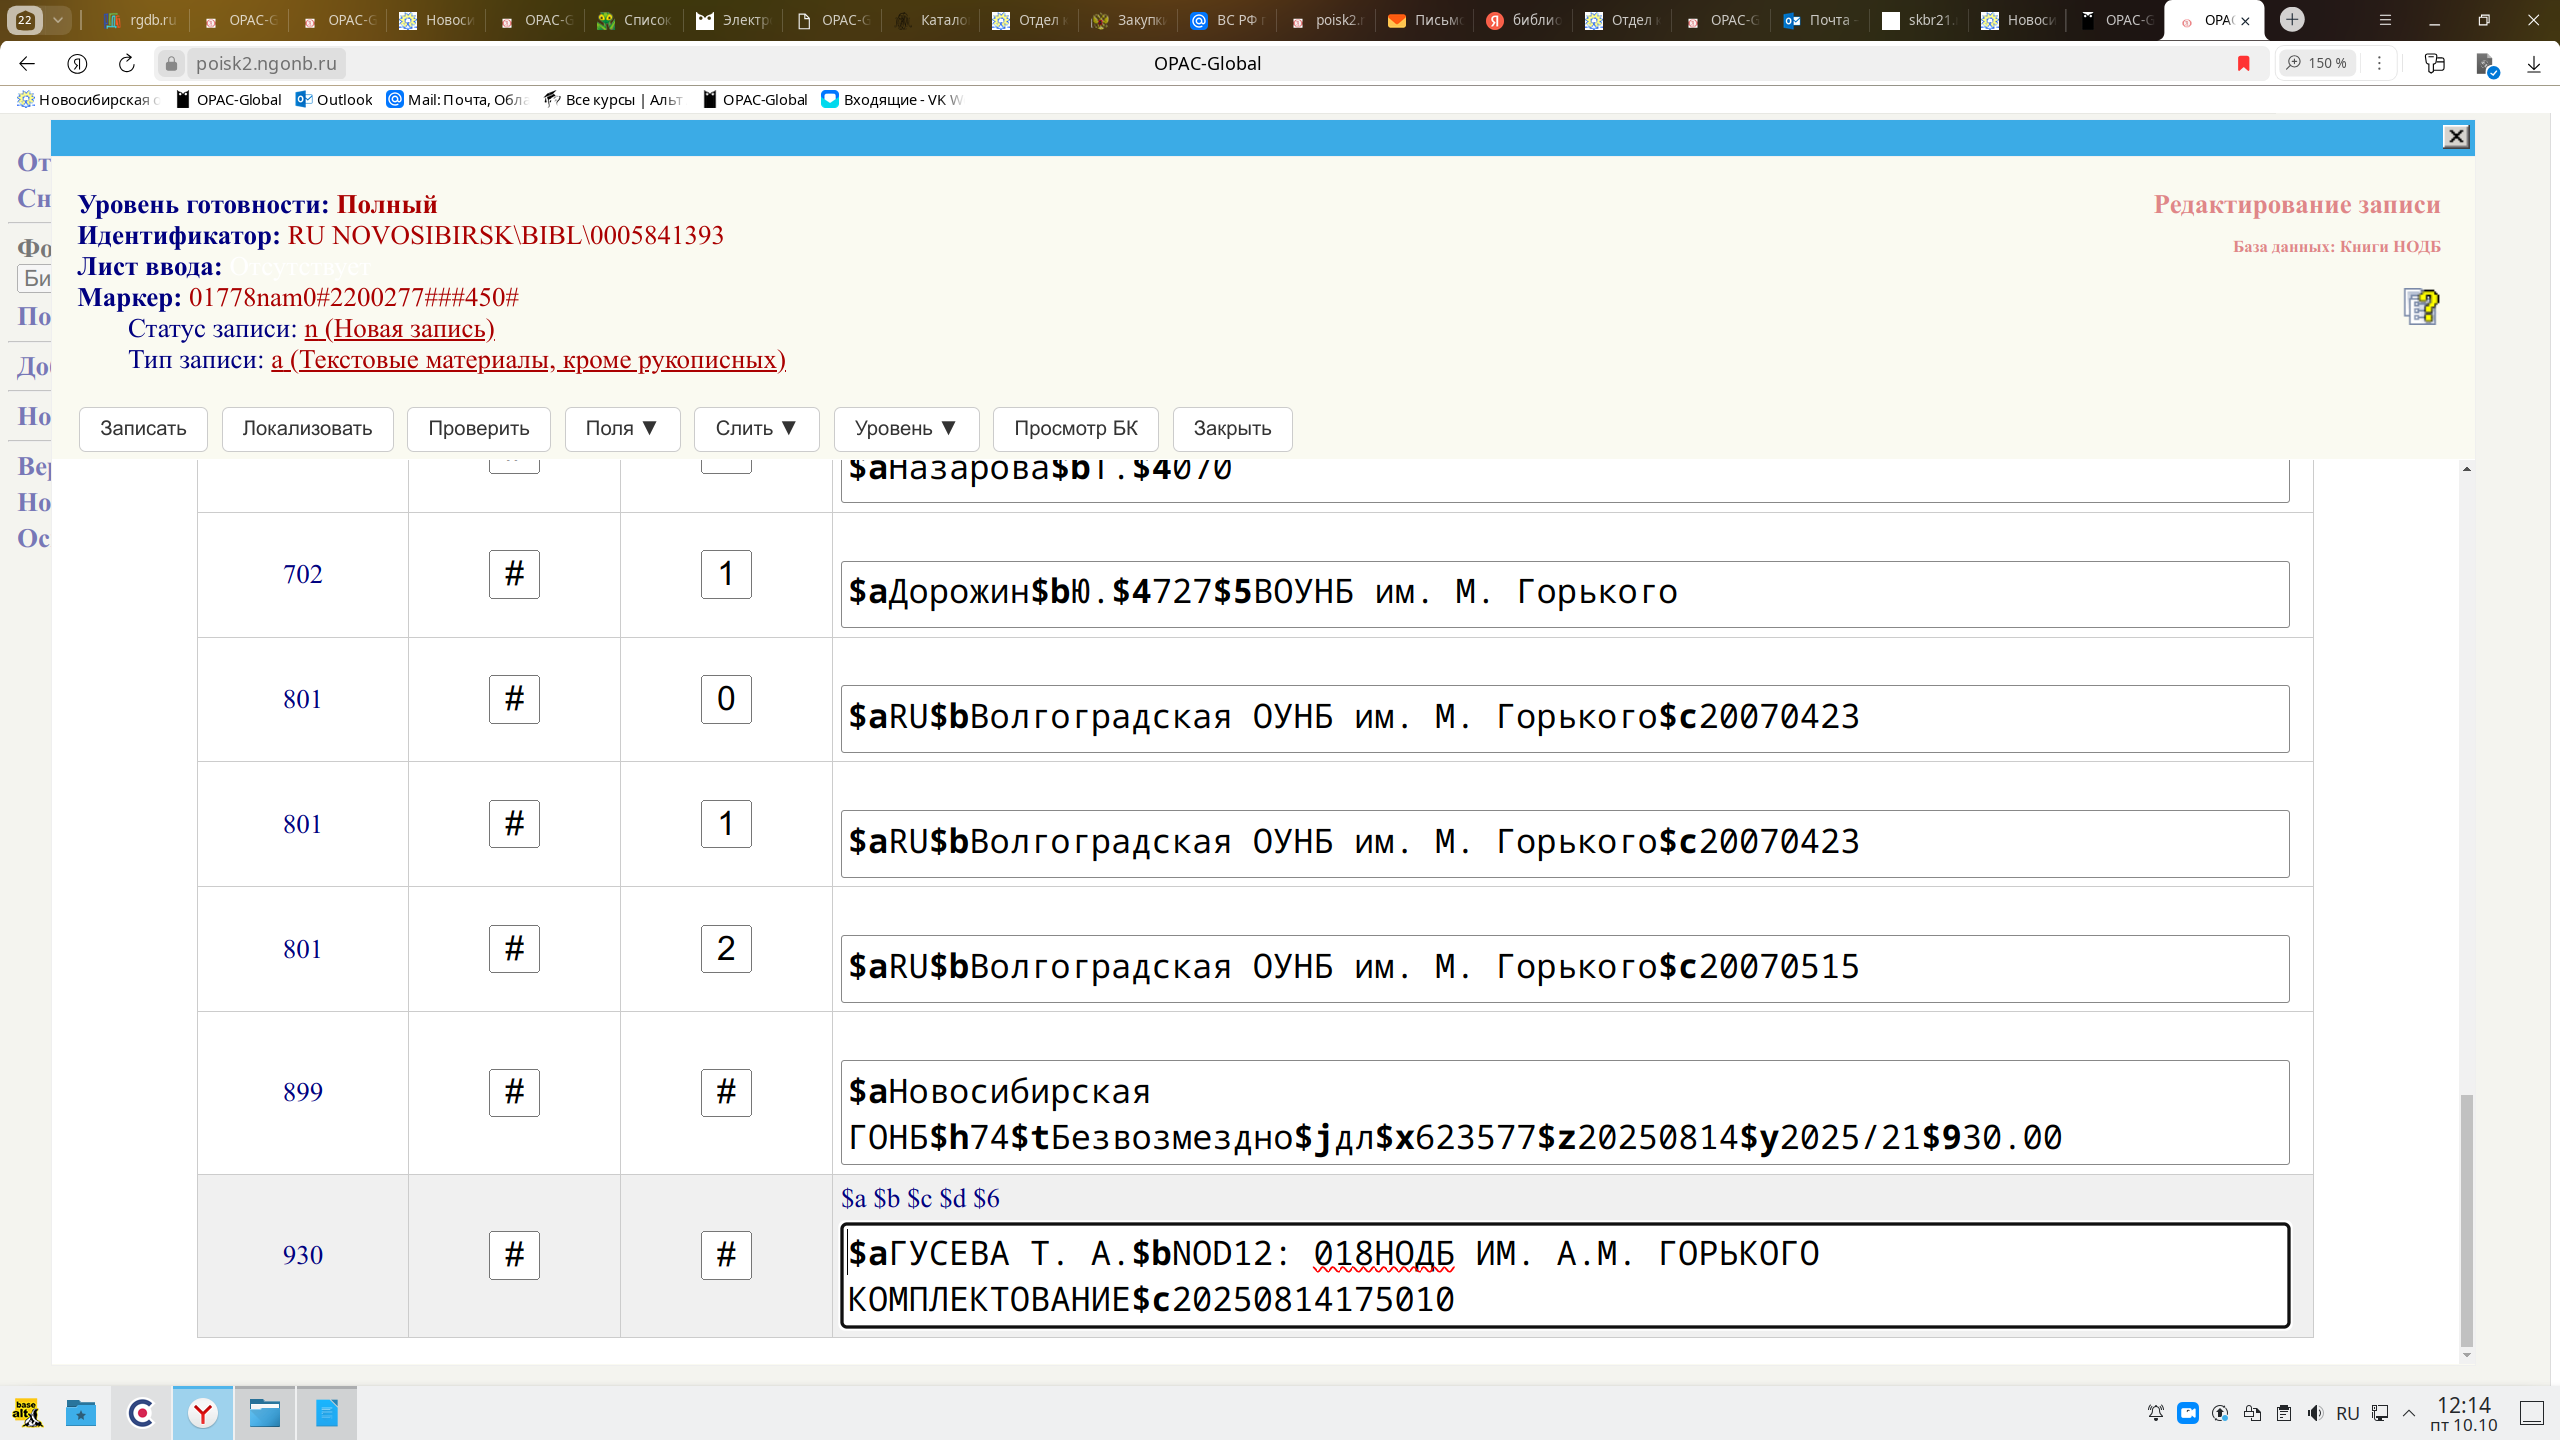
Task: Click the help questionnaire icon at right
Action: [x=2420, y=307]
